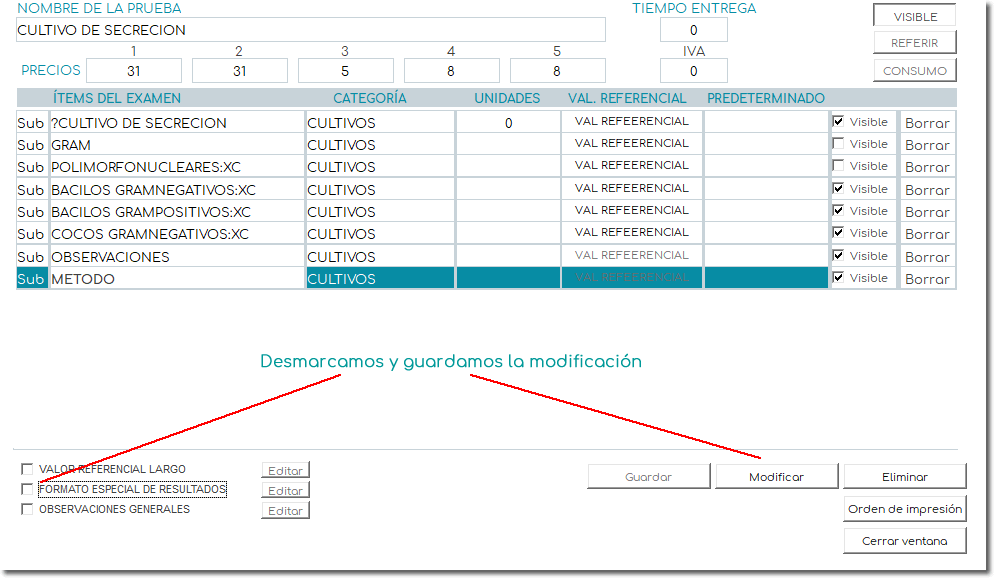Check the VALOR REFERENCIAL LARGO option
This screenshot has height=578, width=994.
tap(27, 469)
